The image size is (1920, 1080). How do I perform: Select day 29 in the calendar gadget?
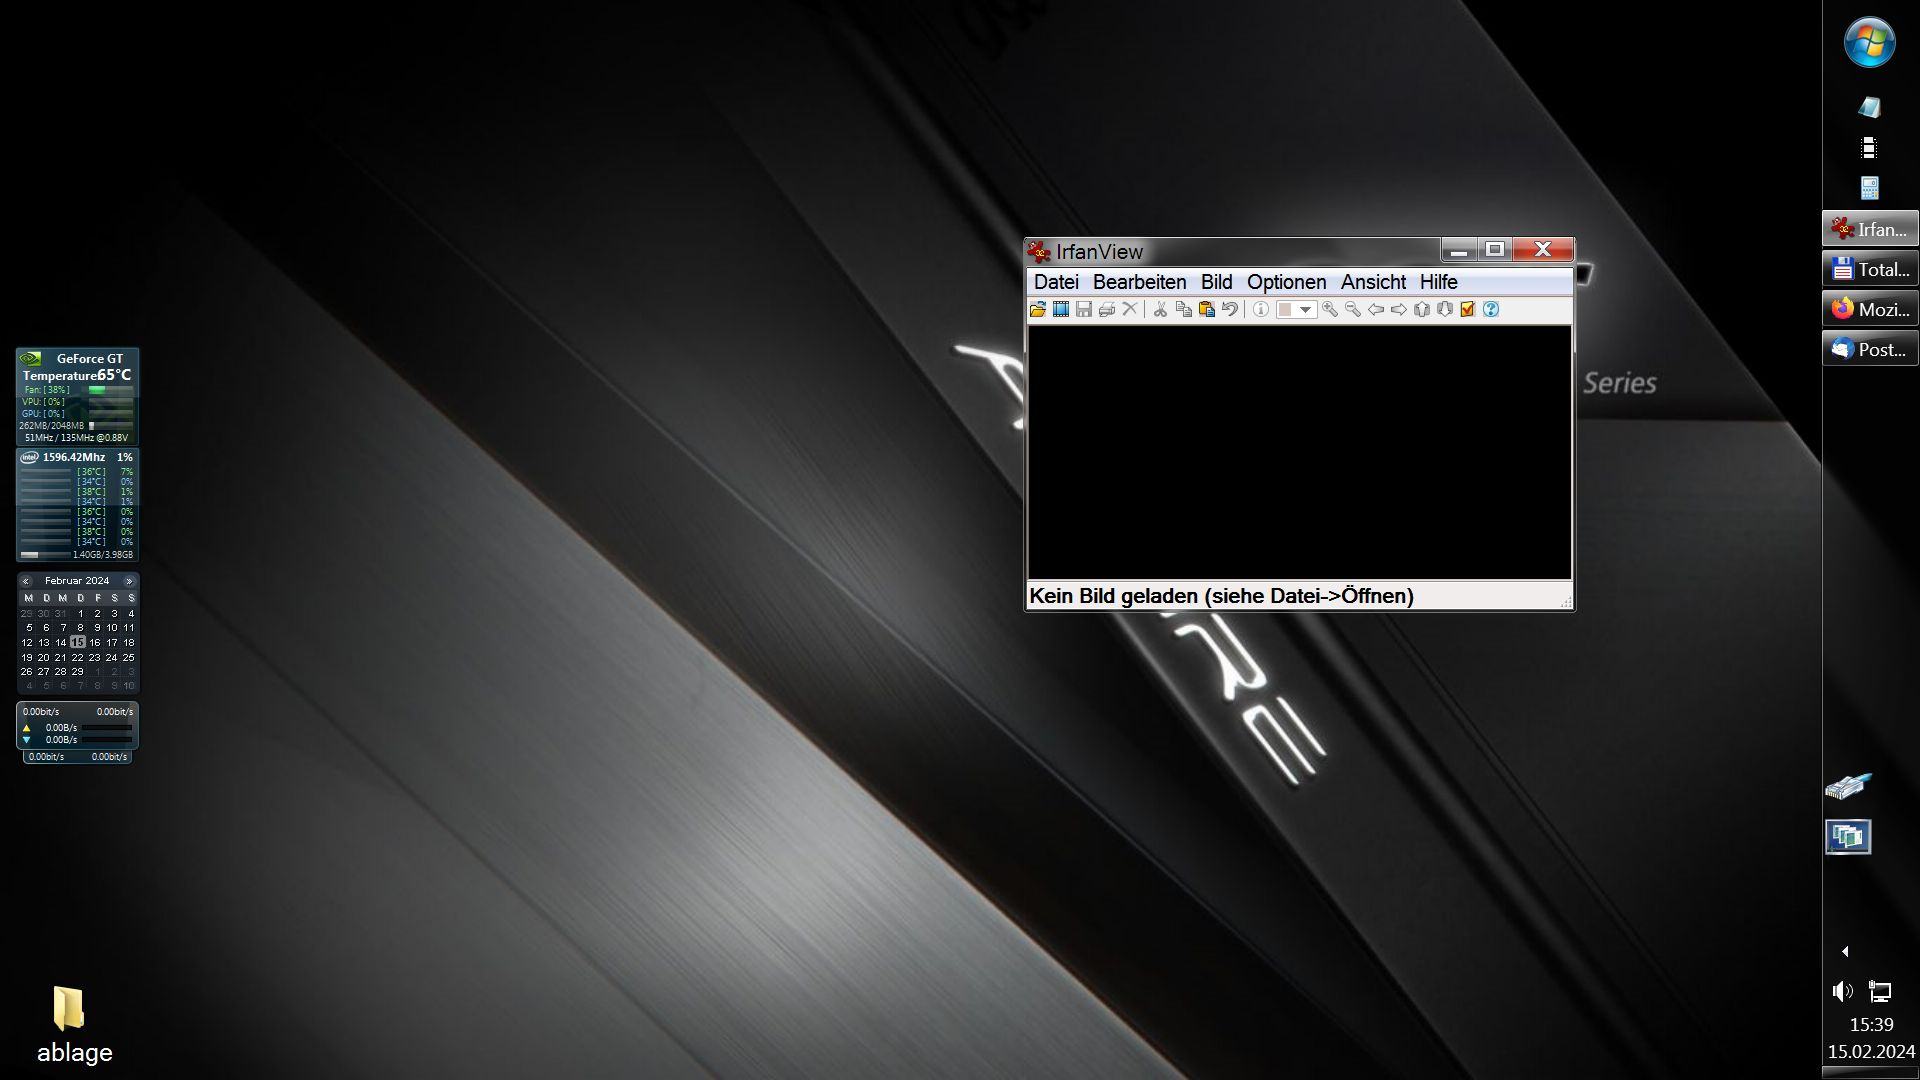tap(78, 672)
